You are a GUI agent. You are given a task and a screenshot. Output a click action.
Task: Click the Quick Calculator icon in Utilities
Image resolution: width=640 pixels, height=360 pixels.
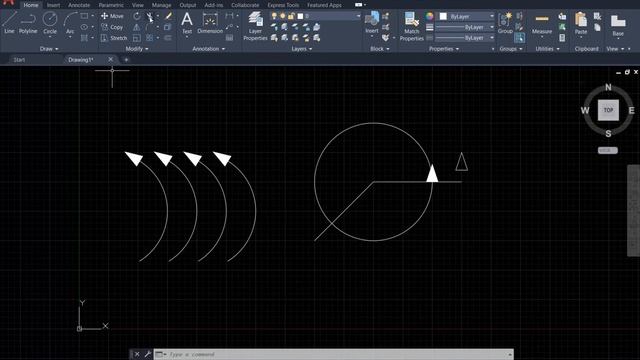click(562, 38)
